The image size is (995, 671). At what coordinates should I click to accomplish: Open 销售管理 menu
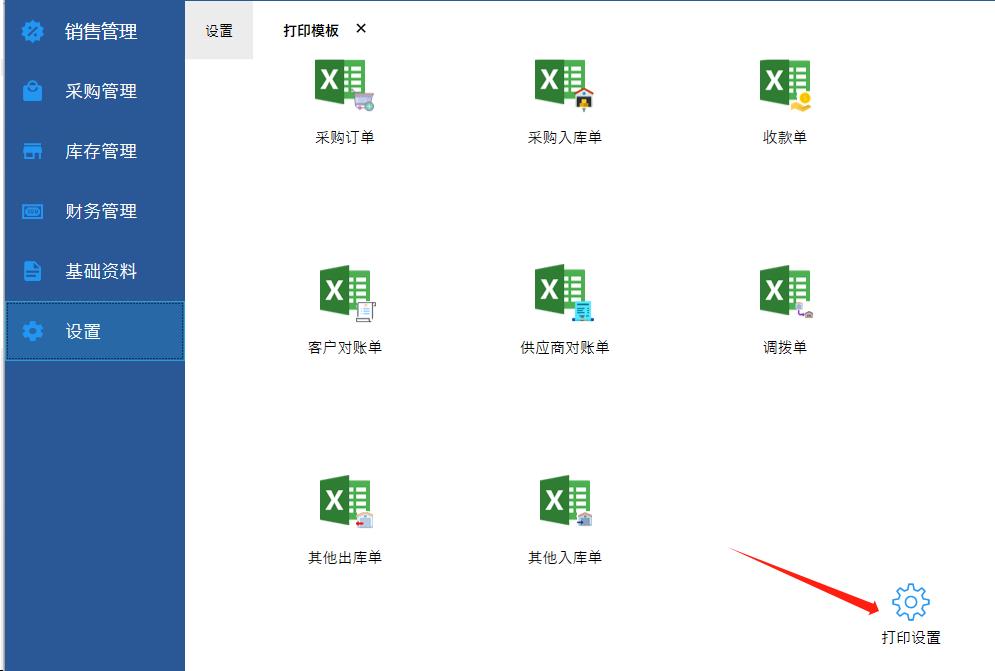point(95,31)
